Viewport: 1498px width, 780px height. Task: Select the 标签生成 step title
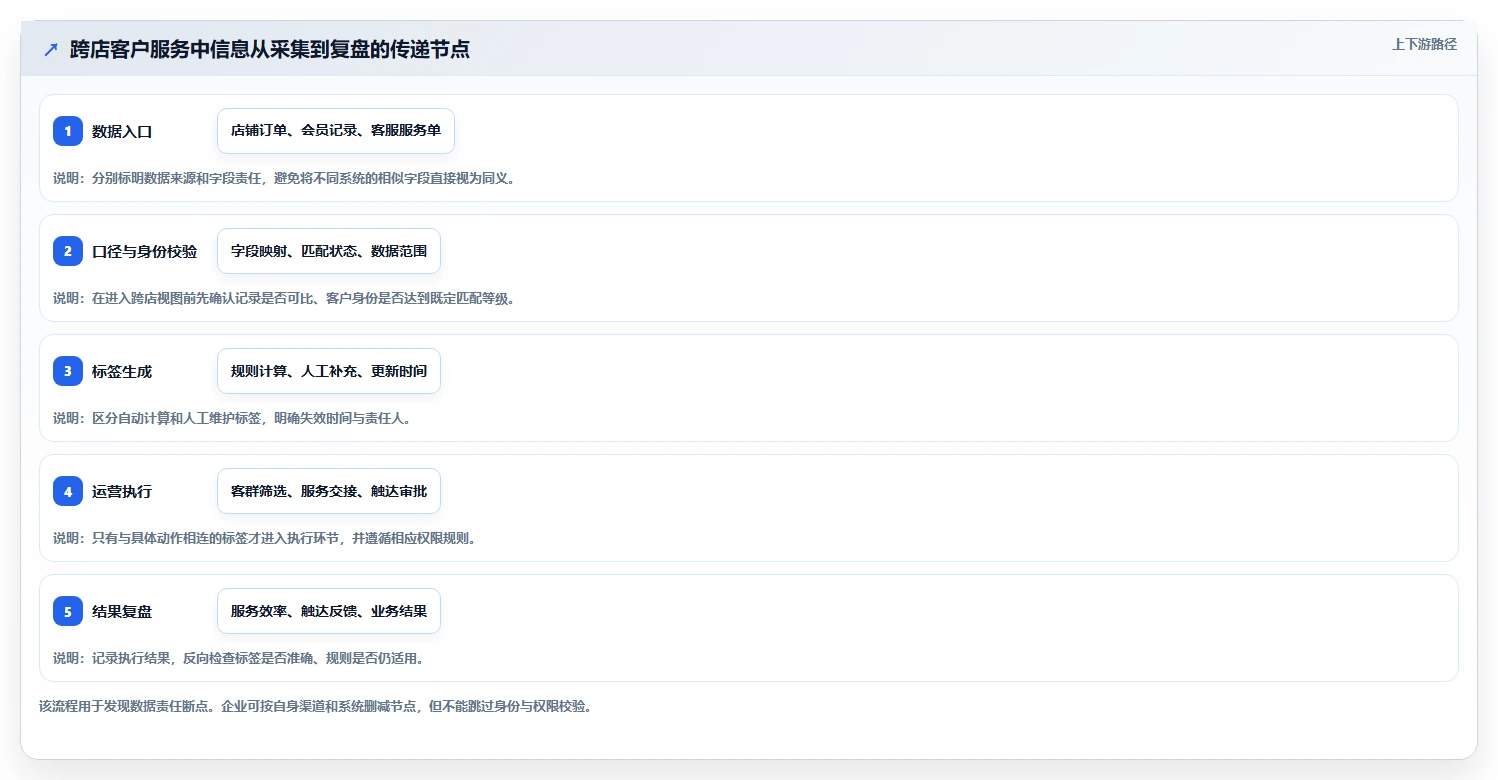point(122,371)
